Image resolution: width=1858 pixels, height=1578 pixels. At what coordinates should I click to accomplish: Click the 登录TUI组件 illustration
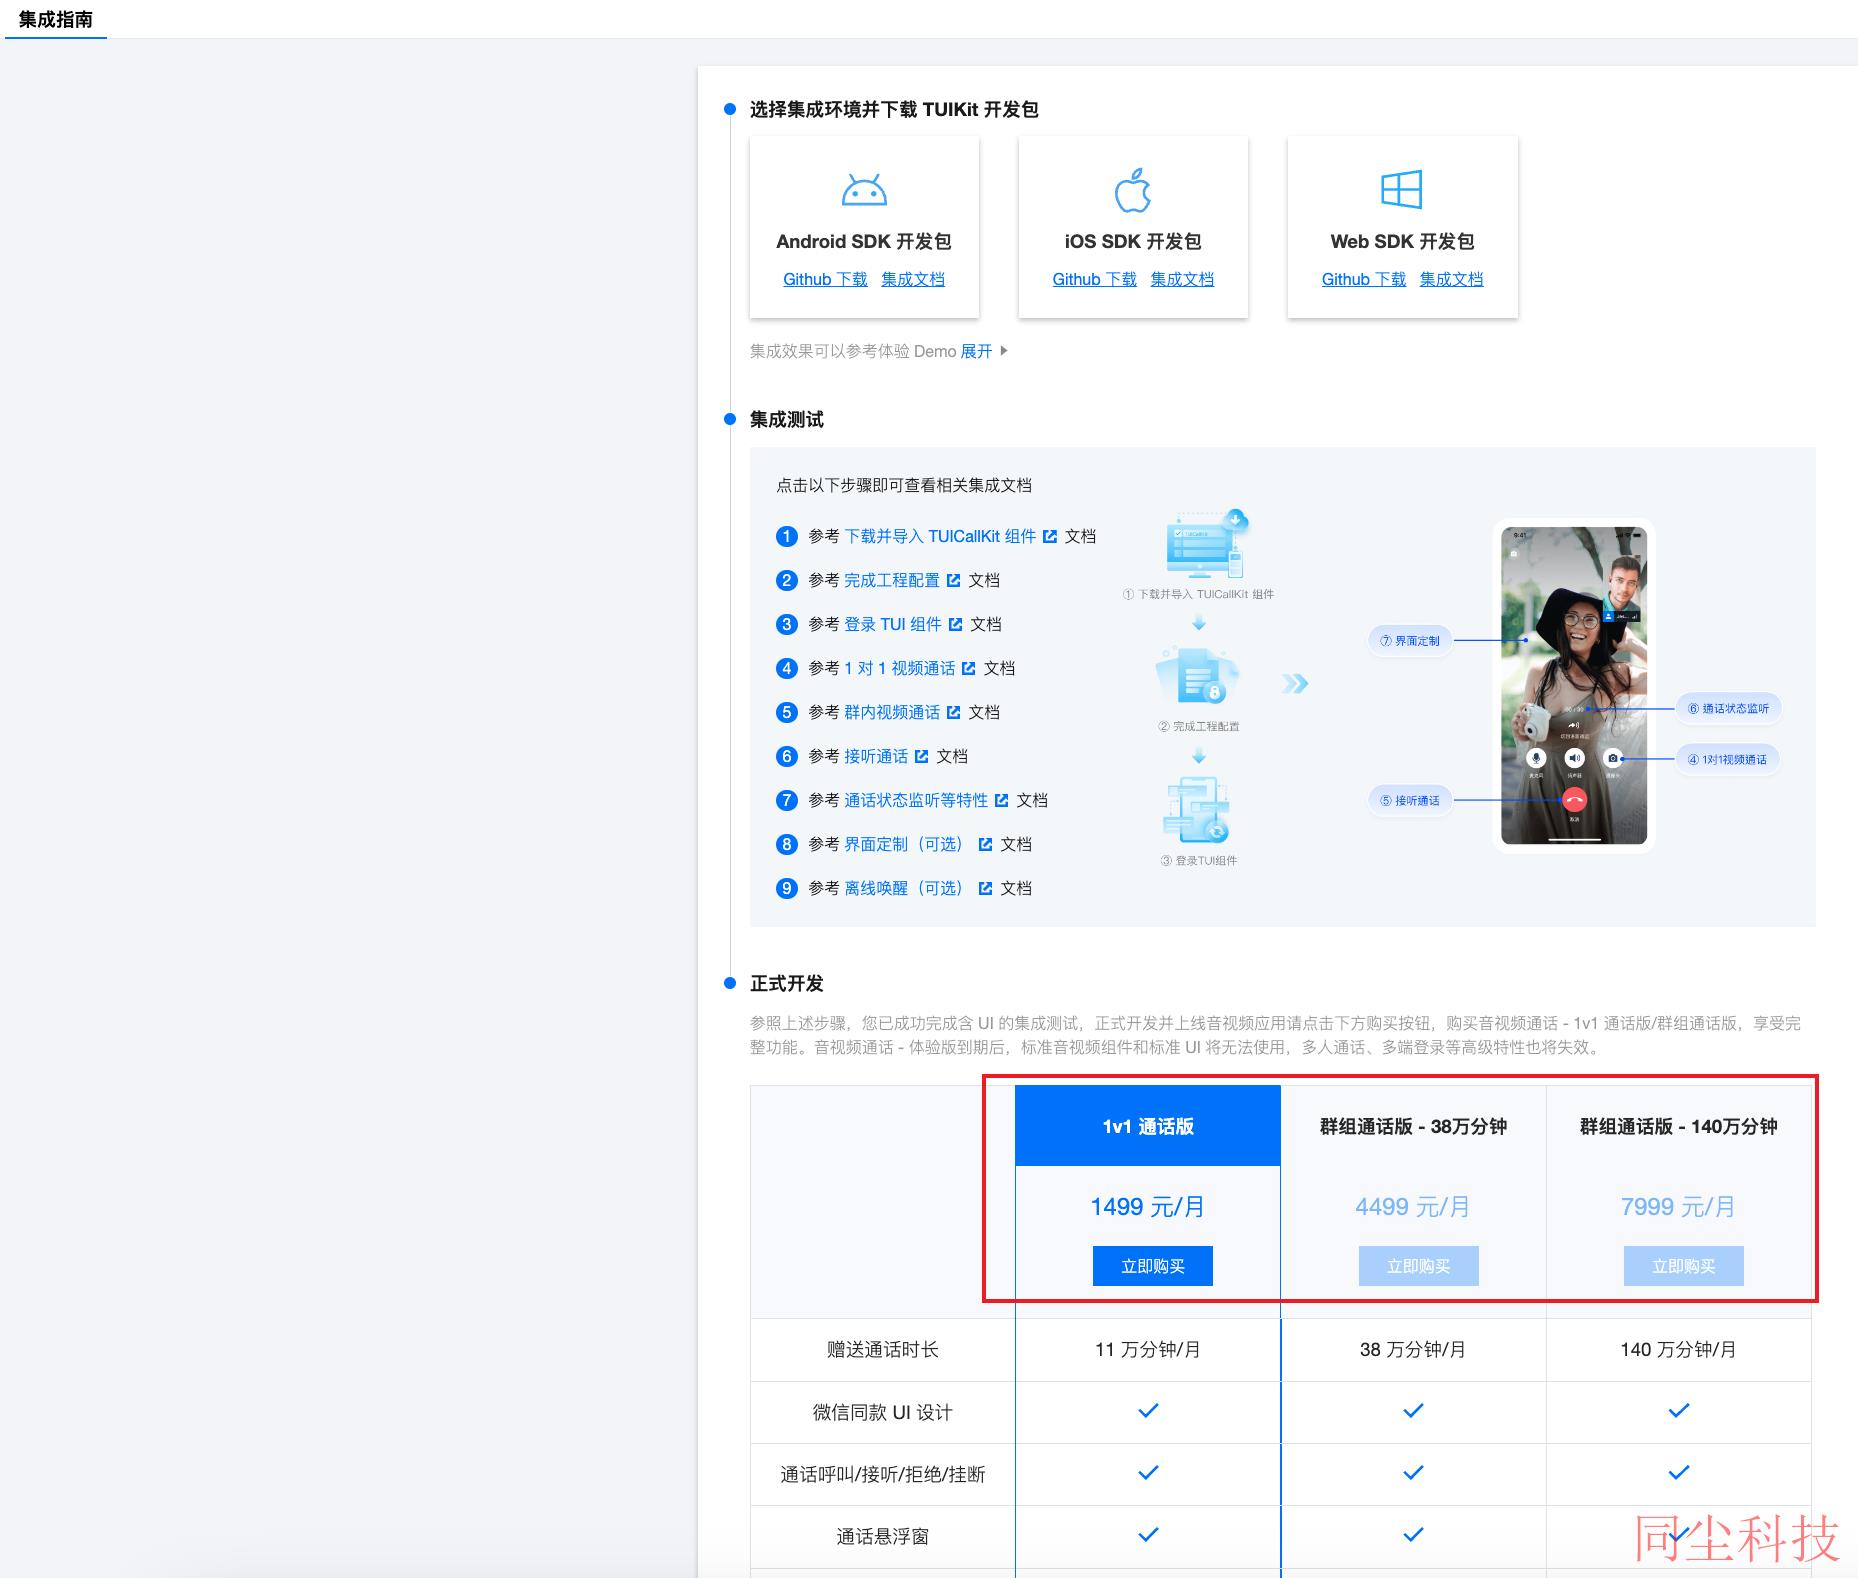[x=1197, y=810]
